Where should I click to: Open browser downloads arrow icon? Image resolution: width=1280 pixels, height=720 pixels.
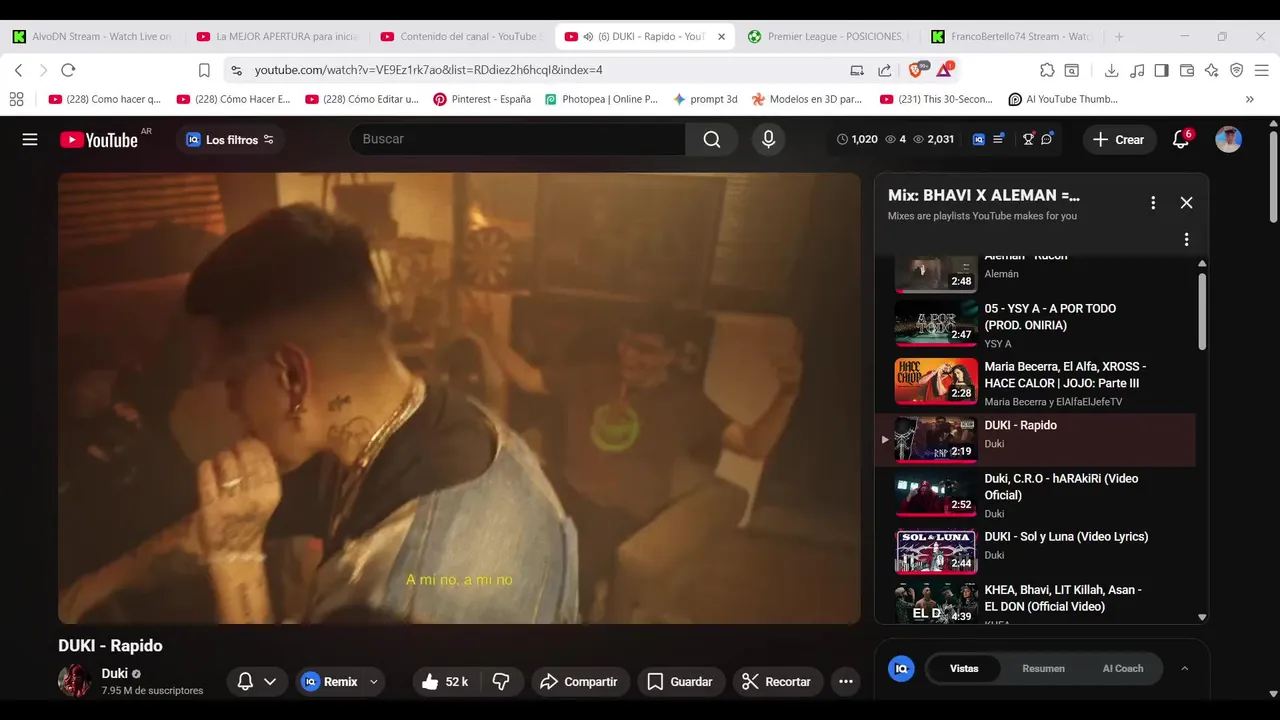click(x=1111, y=70)
